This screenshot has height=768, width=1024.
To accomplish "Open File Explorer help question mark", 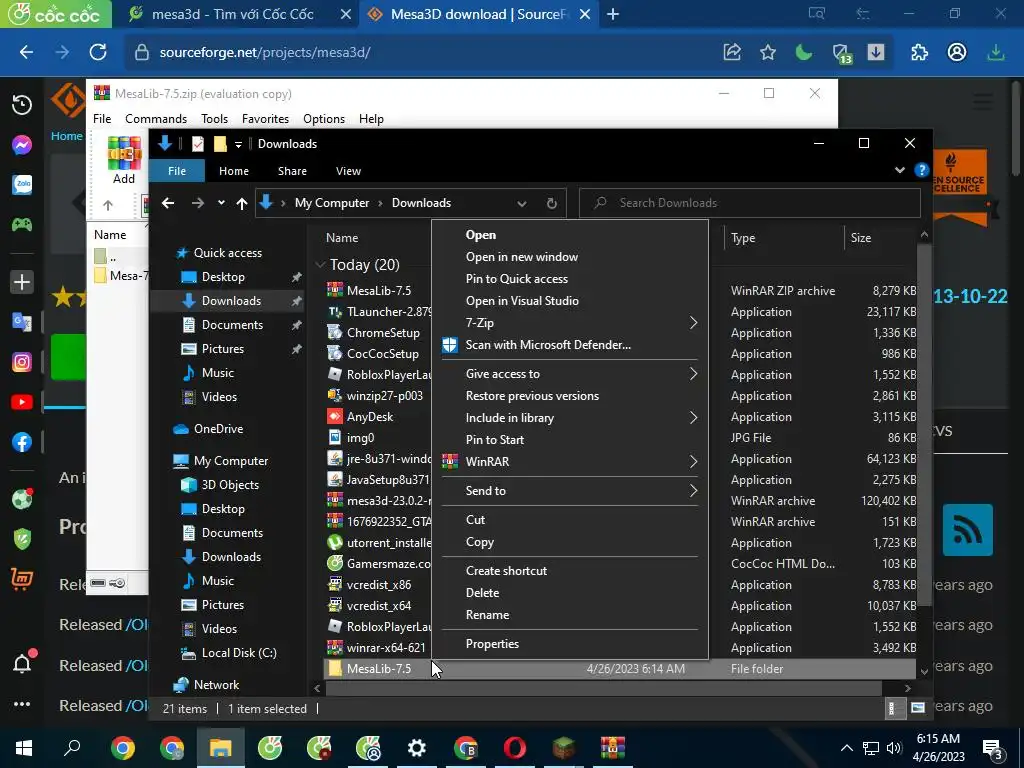I will 921,170.
